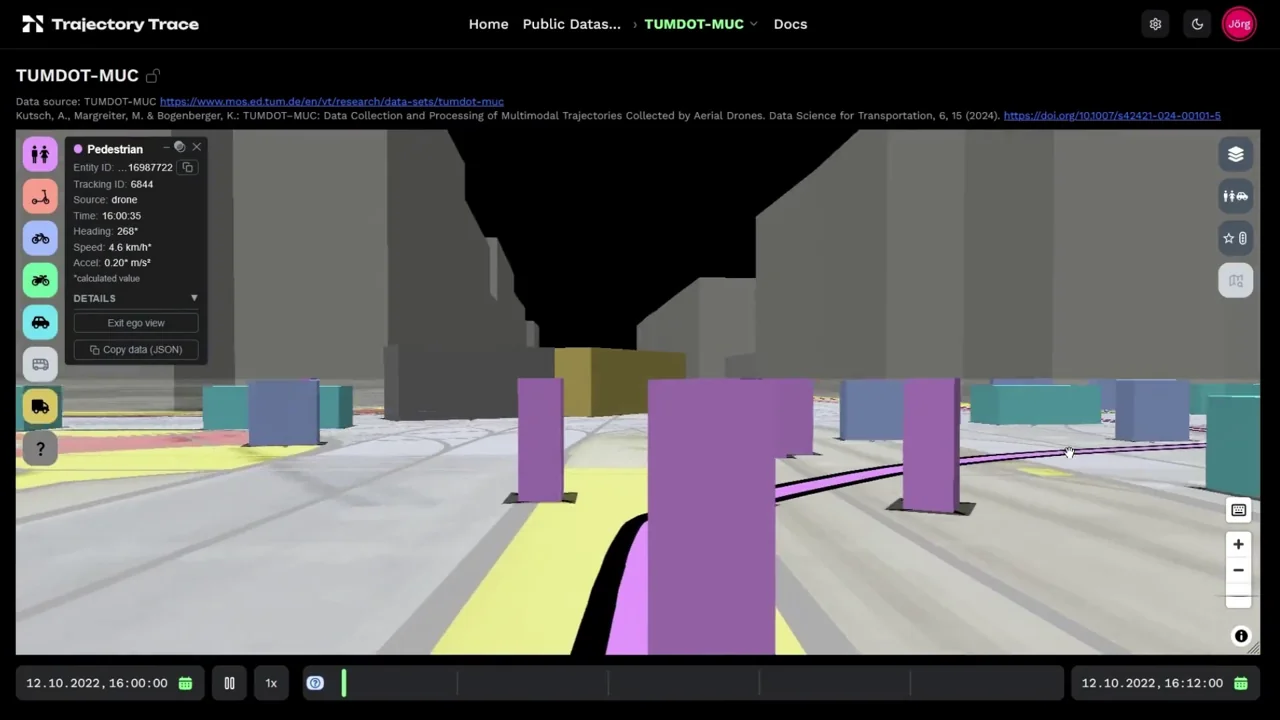The width and height of the screenshot is (1280, 720).
Task: Open the map info icon
Action: [x=1241, y=636]
